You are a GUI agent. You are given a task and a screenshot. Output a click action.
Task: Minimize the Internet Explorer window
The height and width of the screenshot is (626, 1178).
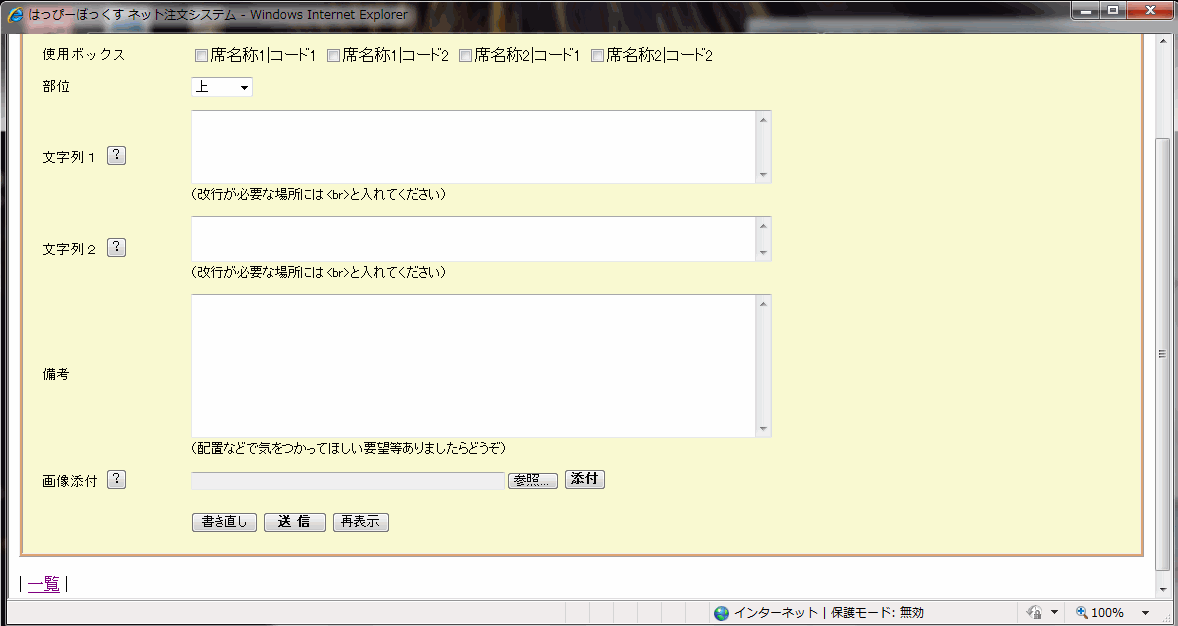tap(1086, 11)
